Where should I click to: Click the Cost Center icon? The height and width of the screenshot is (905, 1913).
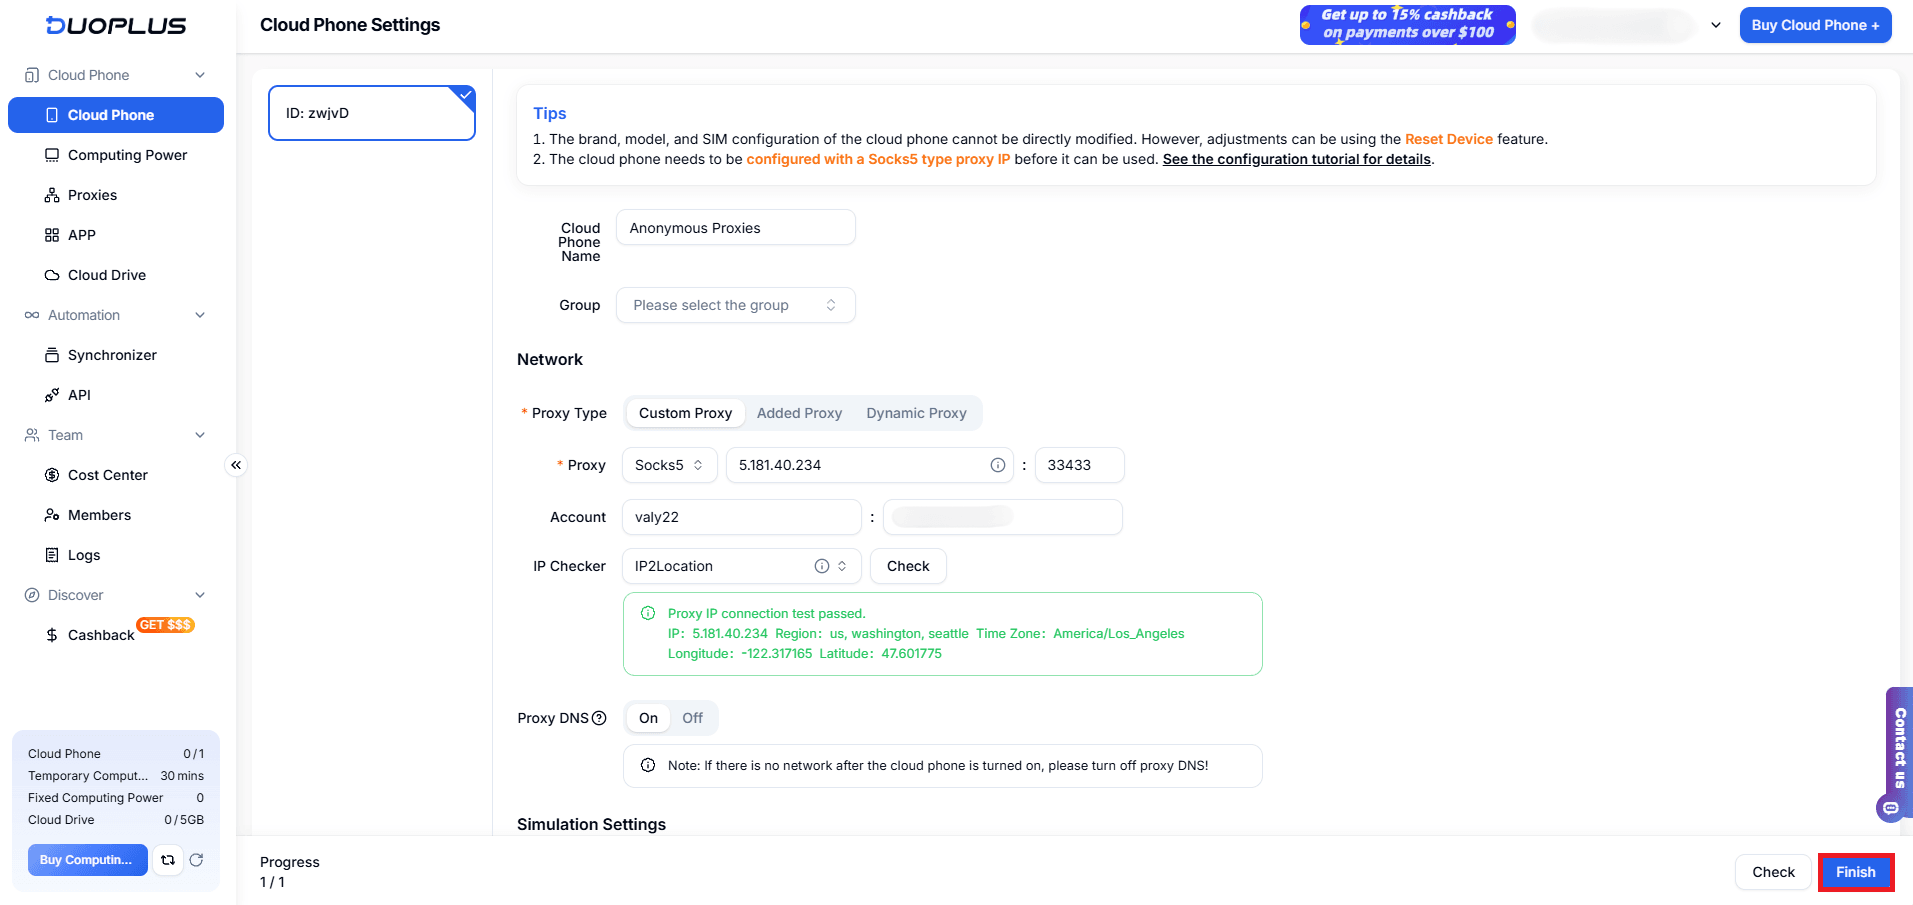pyautogui.click(x=52, y=475)
